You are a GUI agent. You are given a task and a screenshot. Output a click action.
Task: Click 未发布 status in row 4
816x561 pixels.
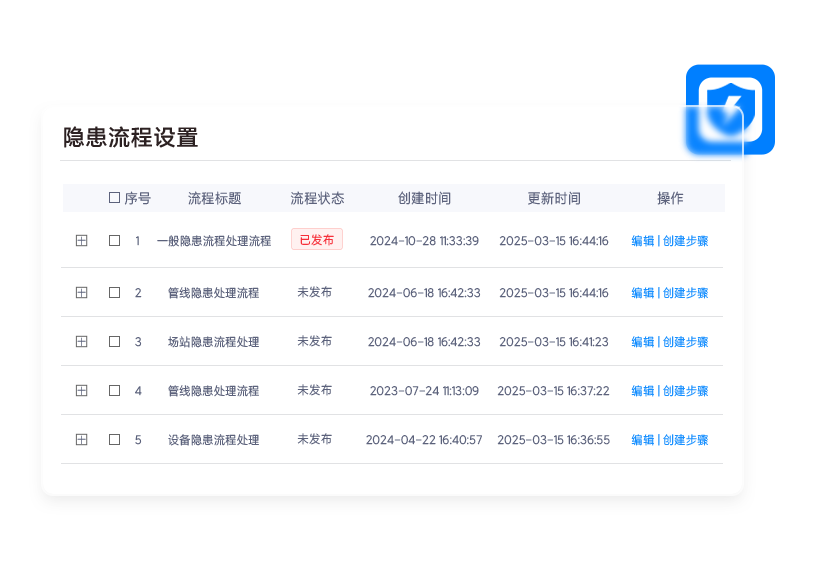point(314,391)
